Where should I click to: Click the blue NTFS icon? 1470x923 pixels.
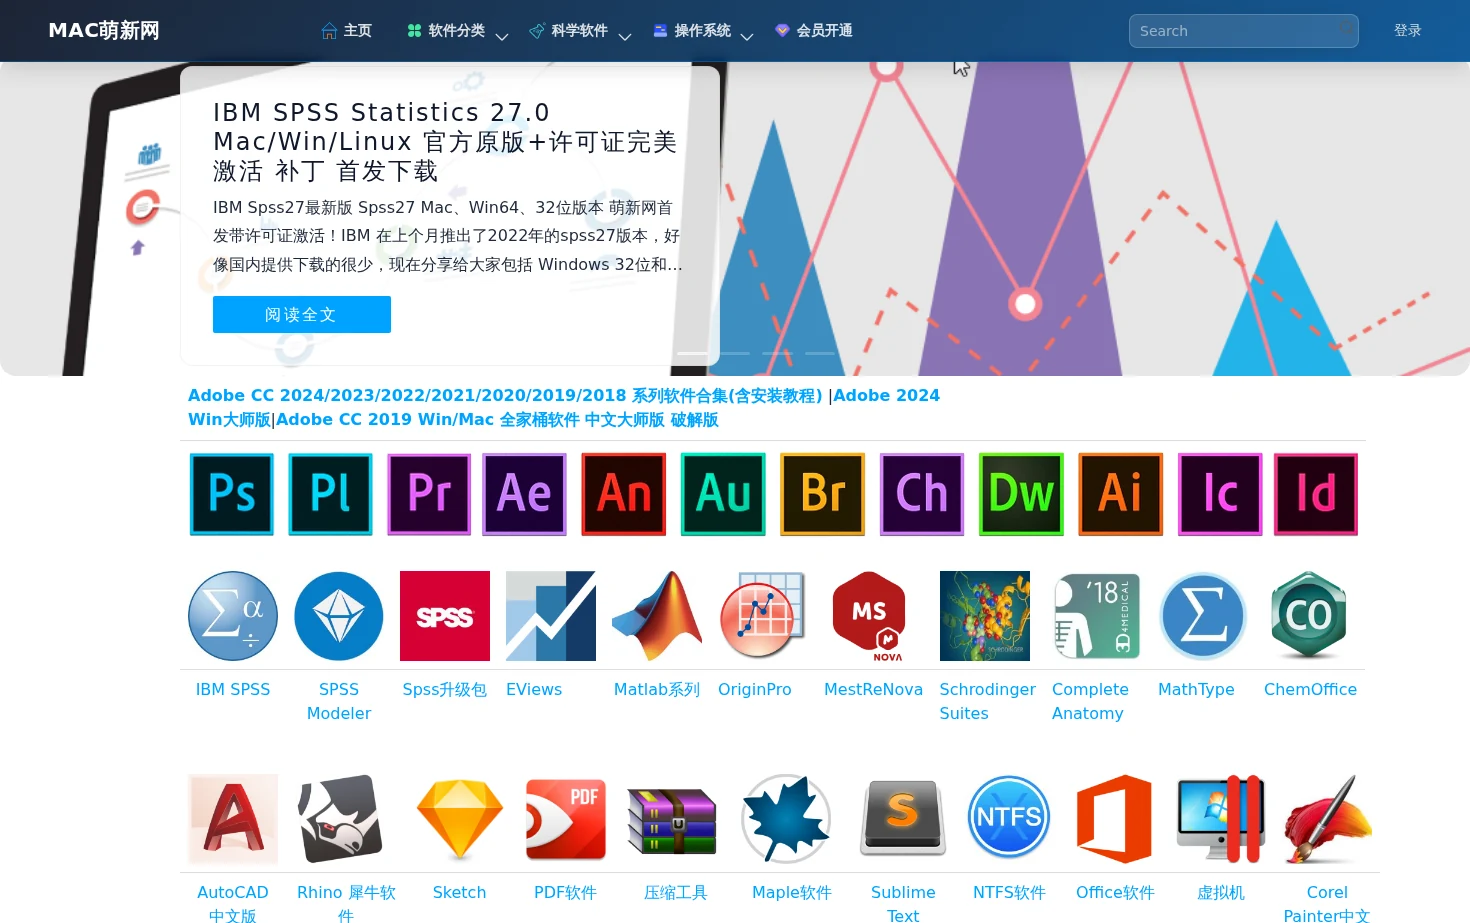click(1009, 819)
